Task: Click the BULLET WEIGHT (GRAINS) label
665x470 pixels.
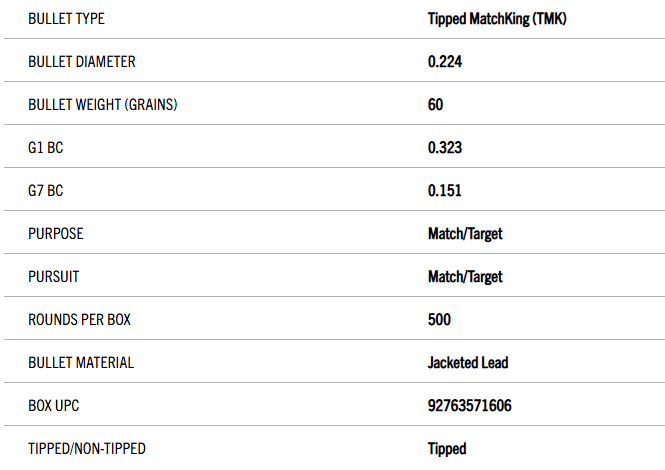Action: [x=103, y=105]
